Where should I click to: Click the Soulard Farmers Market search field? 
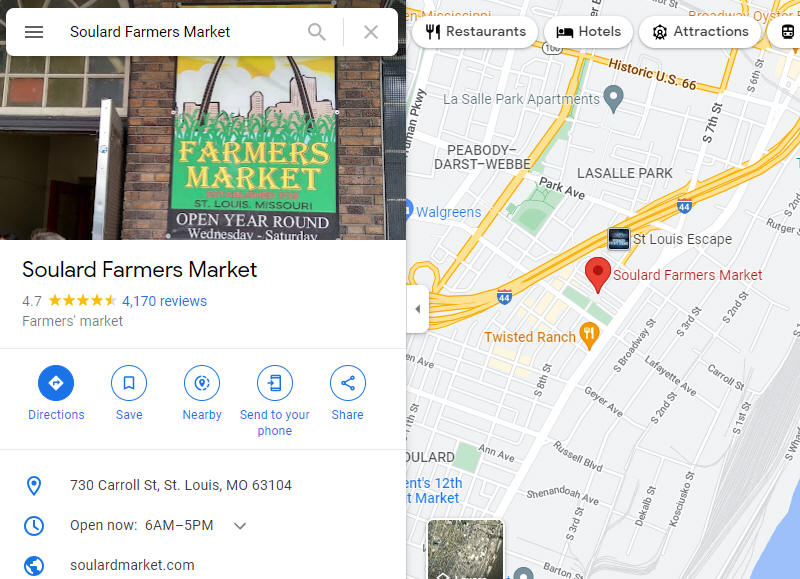(184, 32)
